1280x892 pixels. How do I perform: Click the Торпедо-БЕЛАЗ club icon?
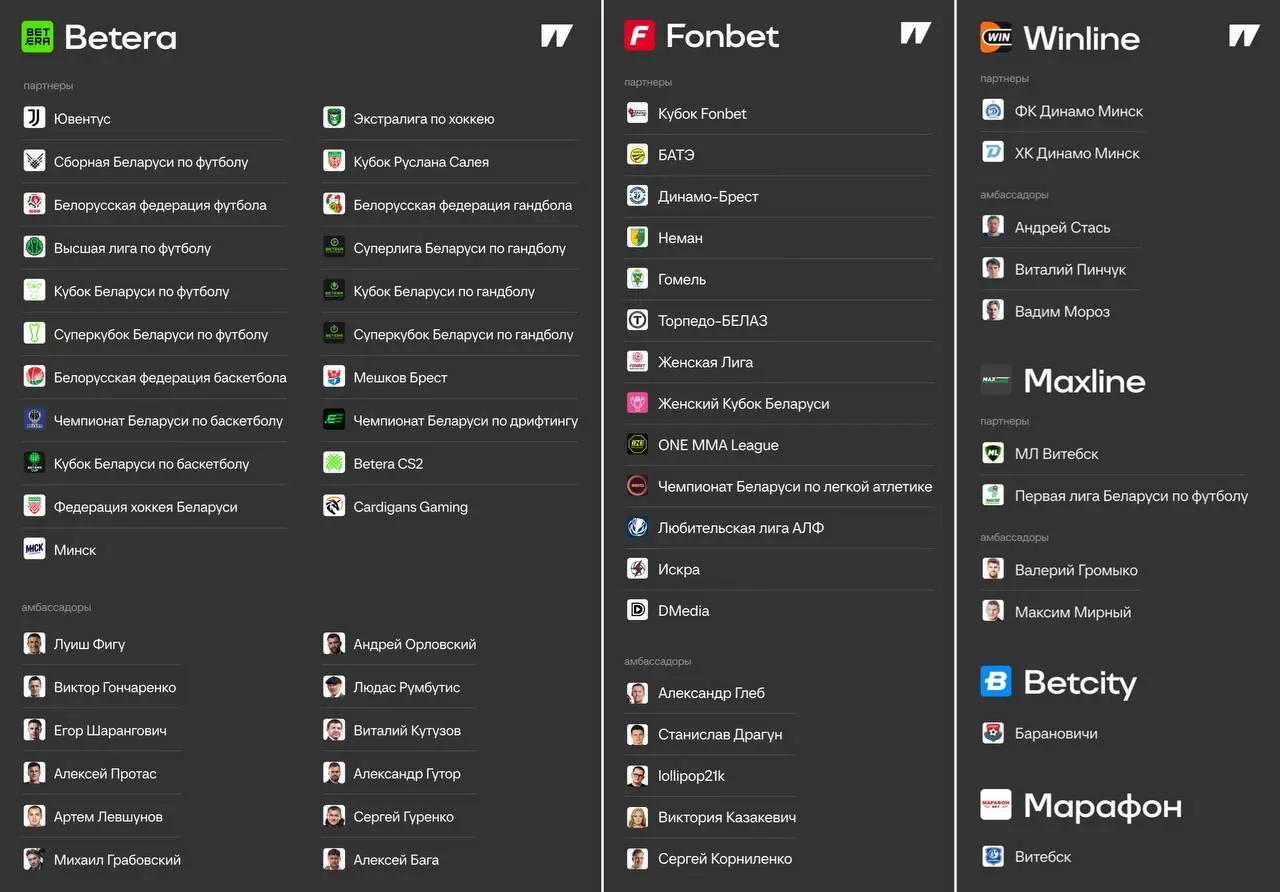coord(638,320)
